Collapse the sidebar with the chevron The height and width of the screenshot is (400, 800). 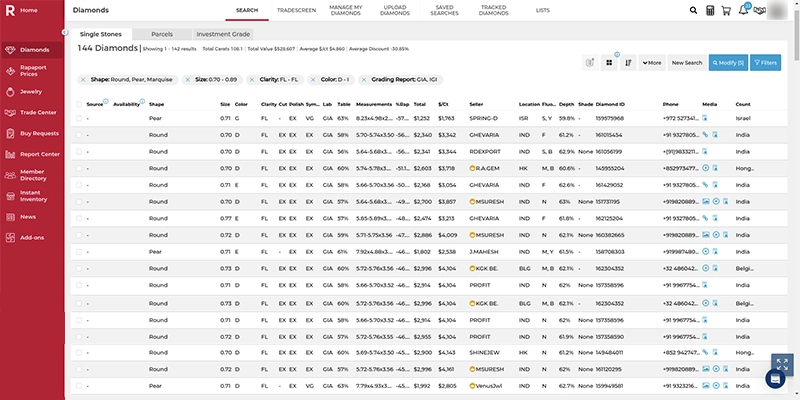point(65,32)
